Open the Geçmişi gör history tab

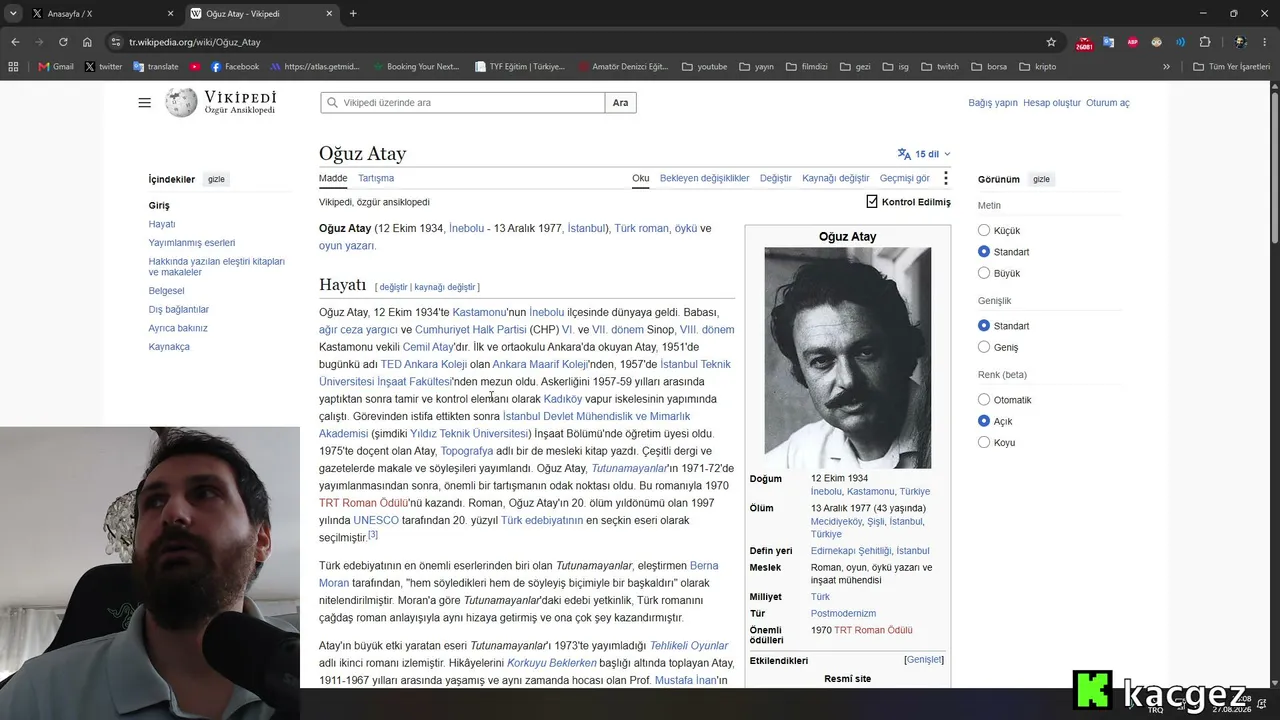coord(904,178)
